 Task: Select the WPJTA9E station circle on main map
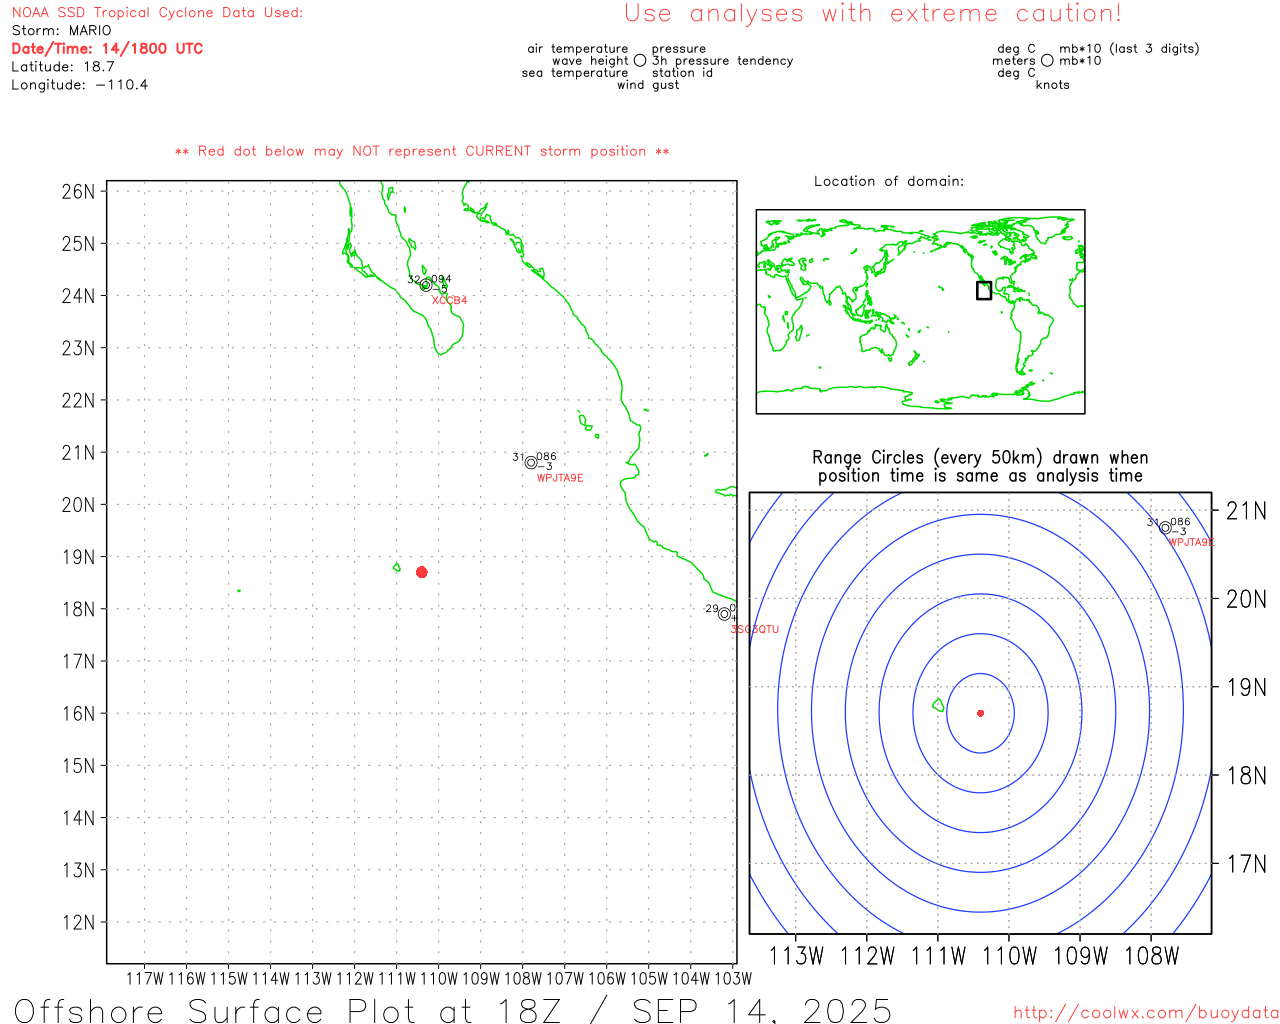[531, 462]
